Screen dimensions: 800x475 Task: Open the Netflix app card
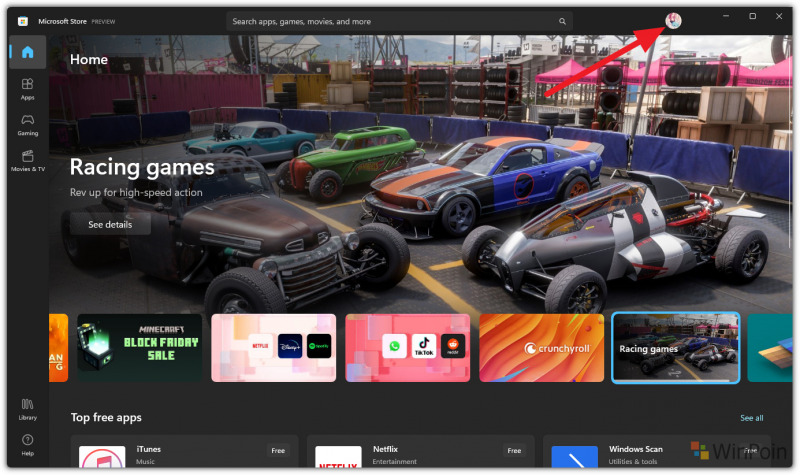point(420,452)
